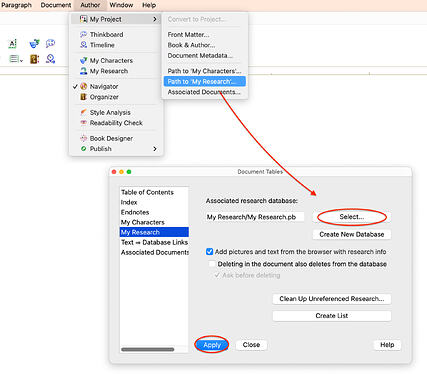Viewport: 427px width, 374px height.
Task: Choose Readability Check menu entry
Action: [x=116, y=123]
